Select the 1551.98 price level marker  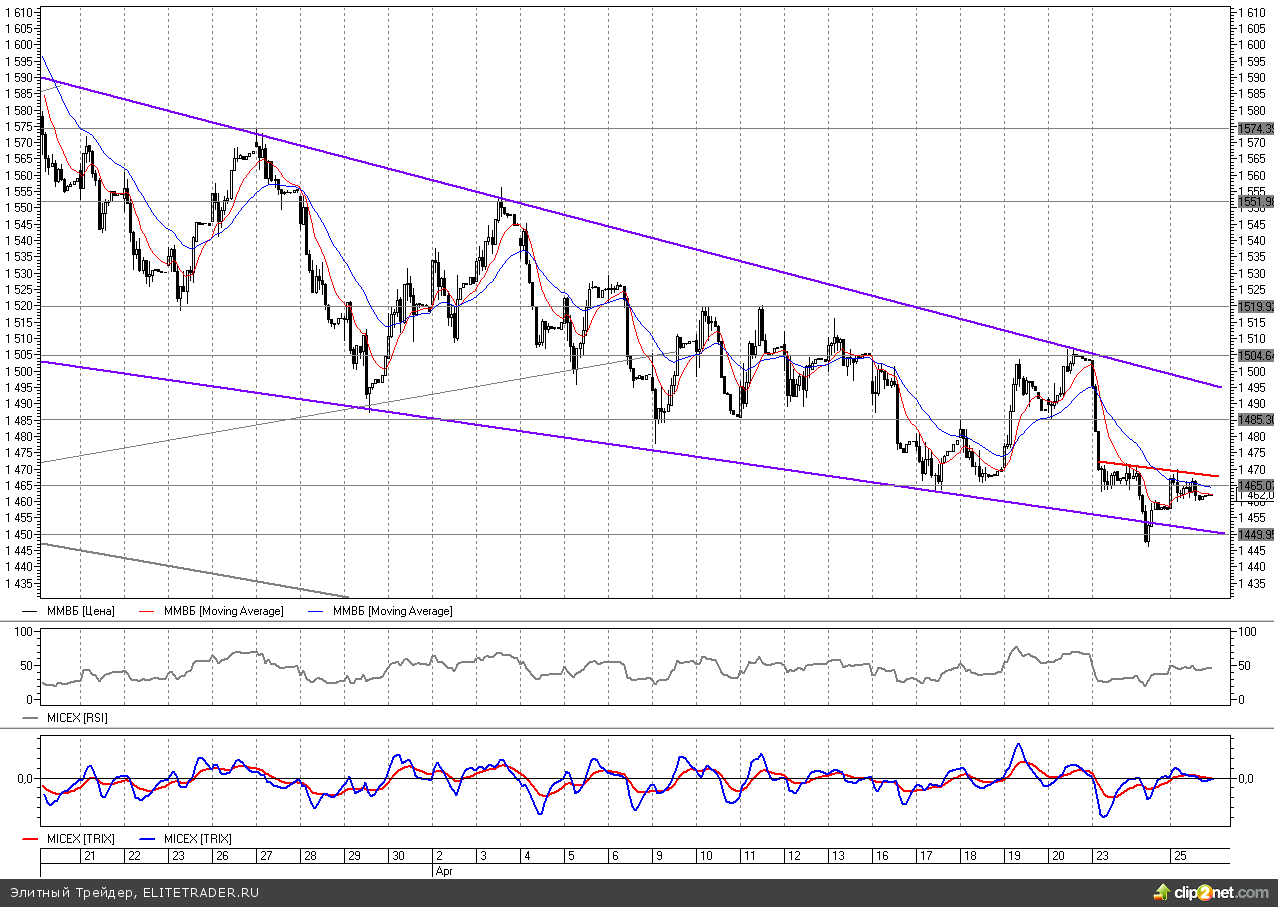click(x=1255, y=202)
